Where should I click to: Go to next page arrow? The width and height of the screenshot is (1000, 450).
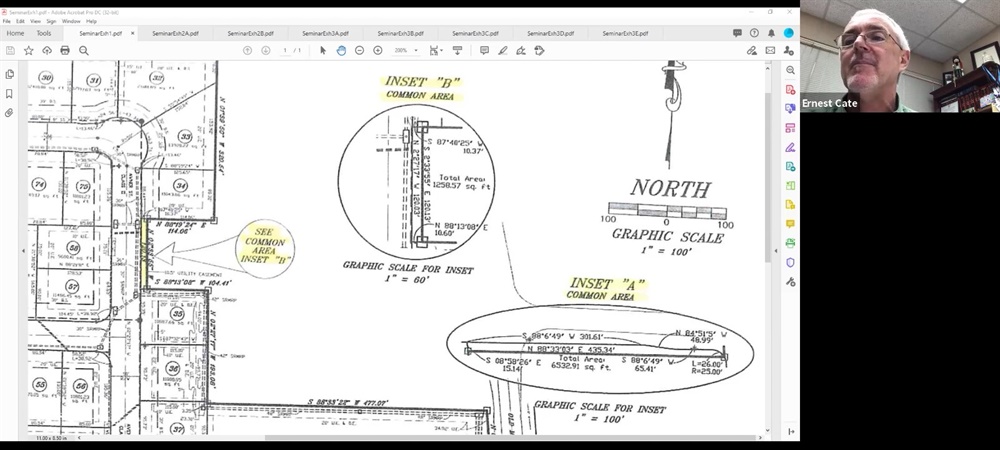tap(266, 50)
